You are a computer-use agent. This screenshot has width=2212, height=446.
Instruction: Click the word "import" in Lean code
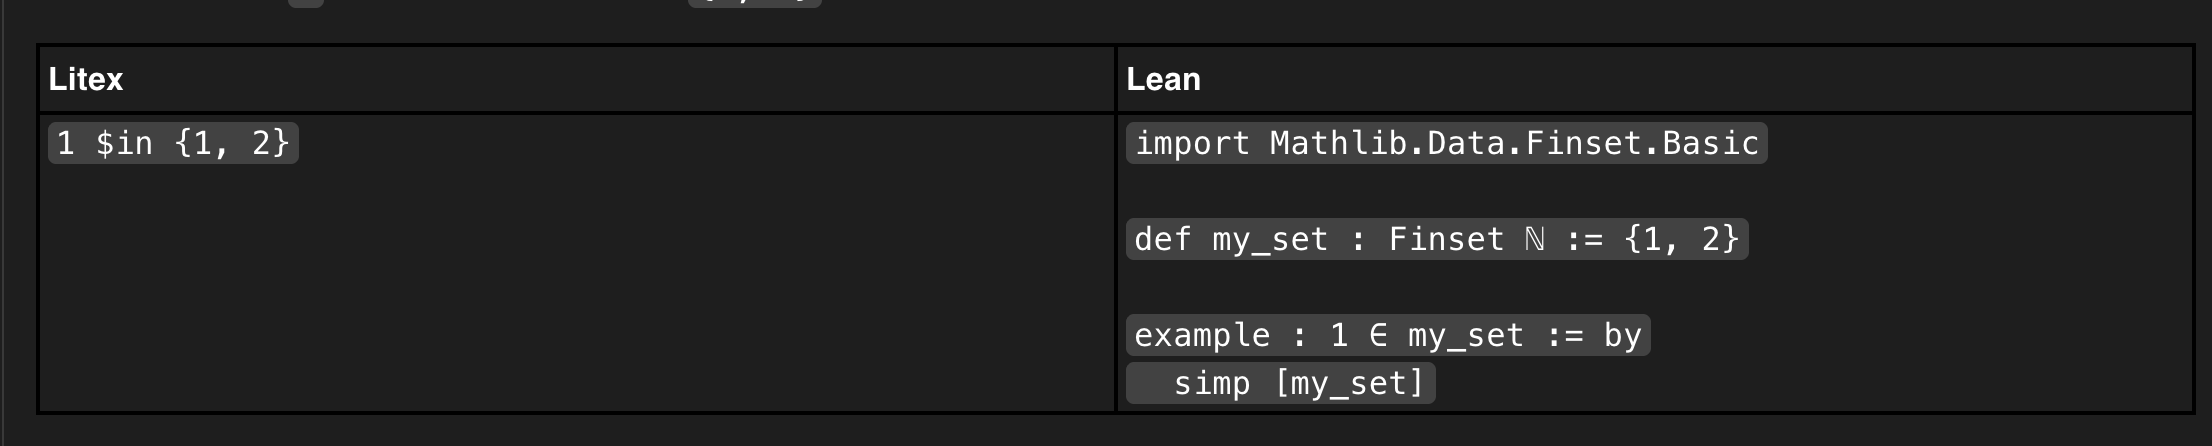click(1192, 143)
